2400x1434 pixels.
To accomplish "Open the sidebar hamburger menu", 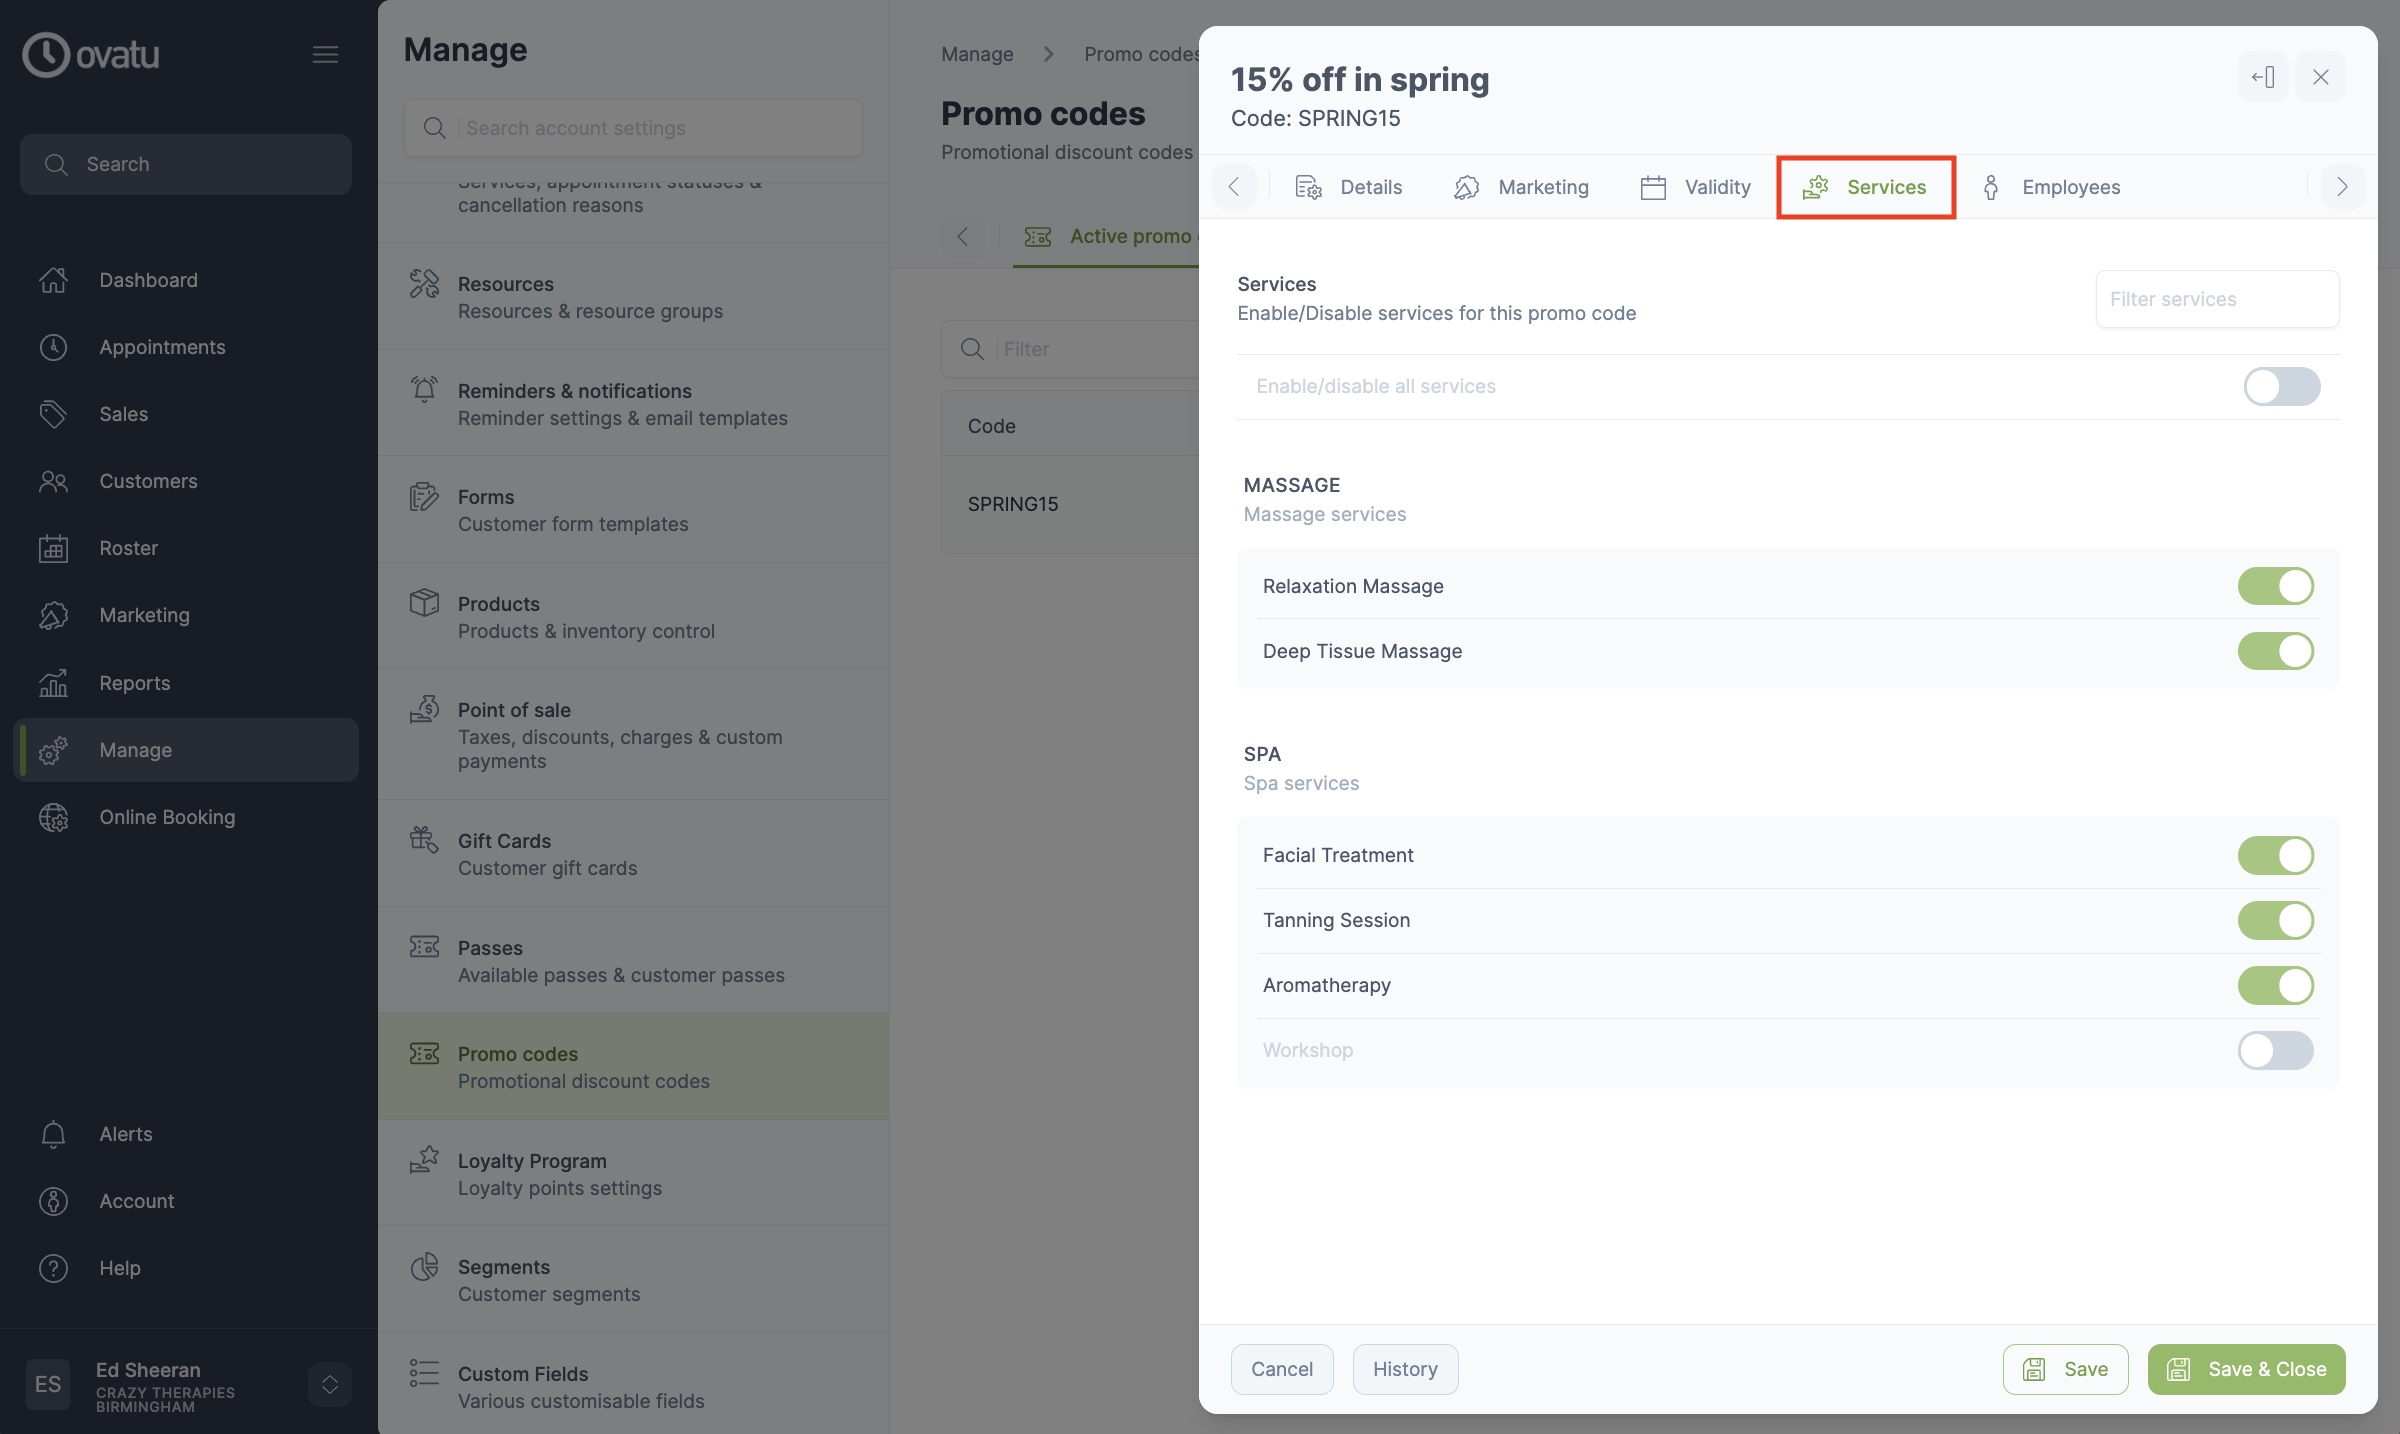I will 325,54.
